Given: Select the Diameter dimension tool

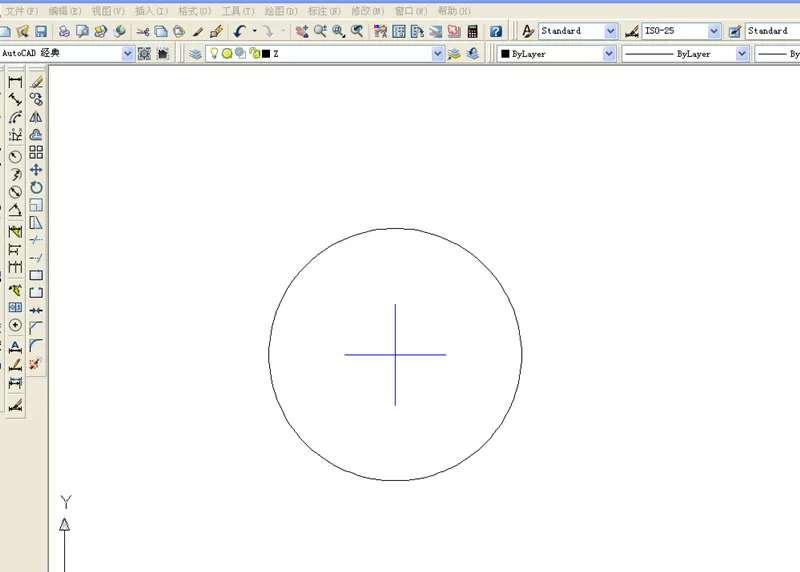Looking at the screenshot, I should pos(15,192).
